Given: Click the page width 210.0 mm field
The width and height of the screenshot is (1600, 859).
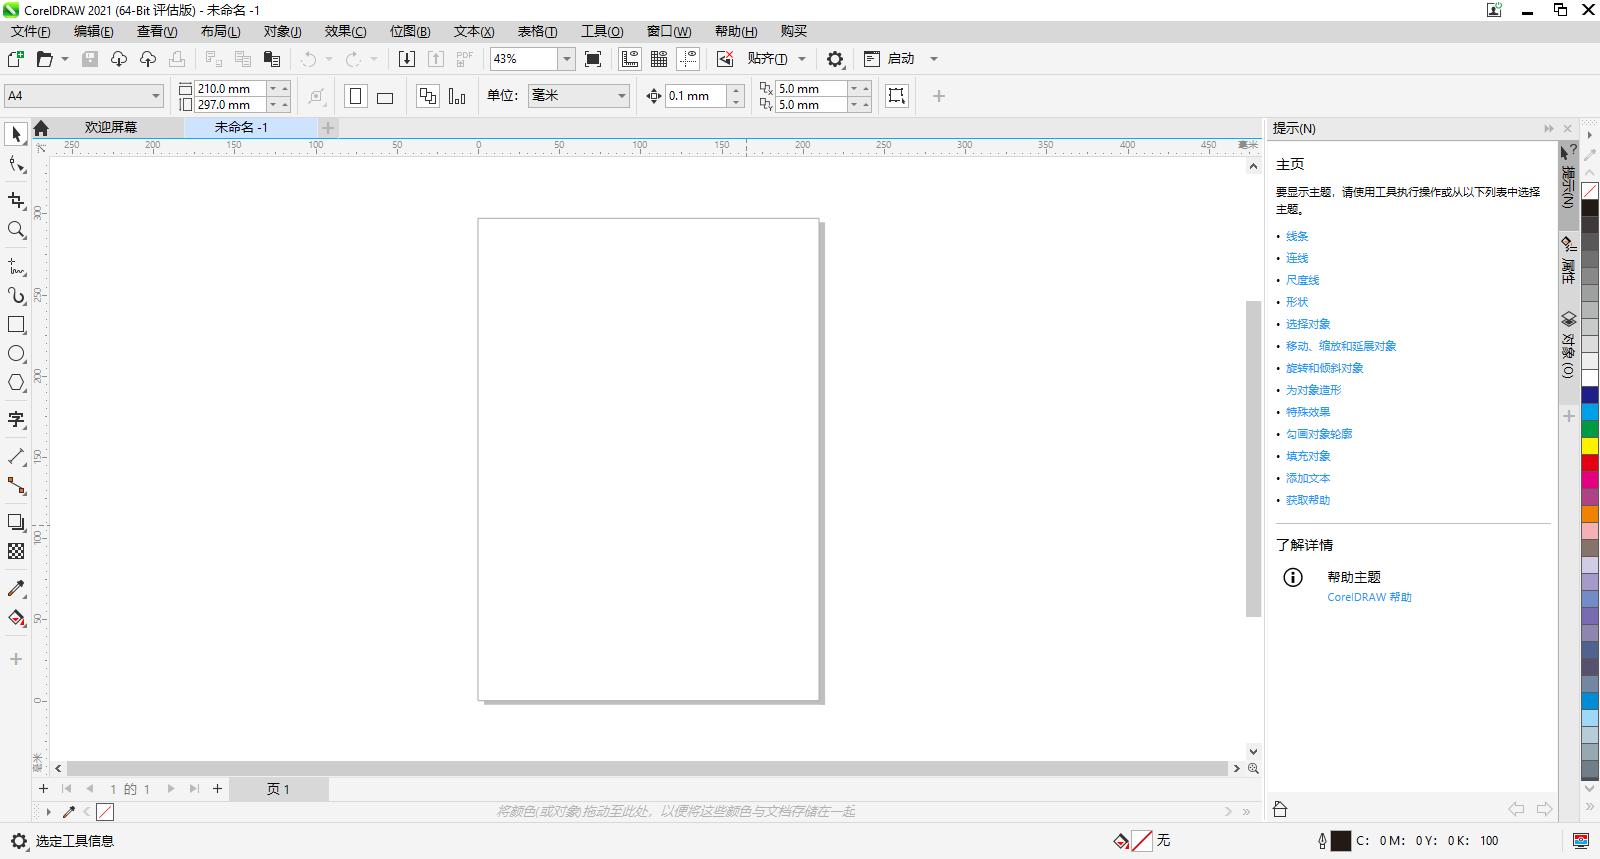Looking at the screenshot, I should click(x=231, y=88).
